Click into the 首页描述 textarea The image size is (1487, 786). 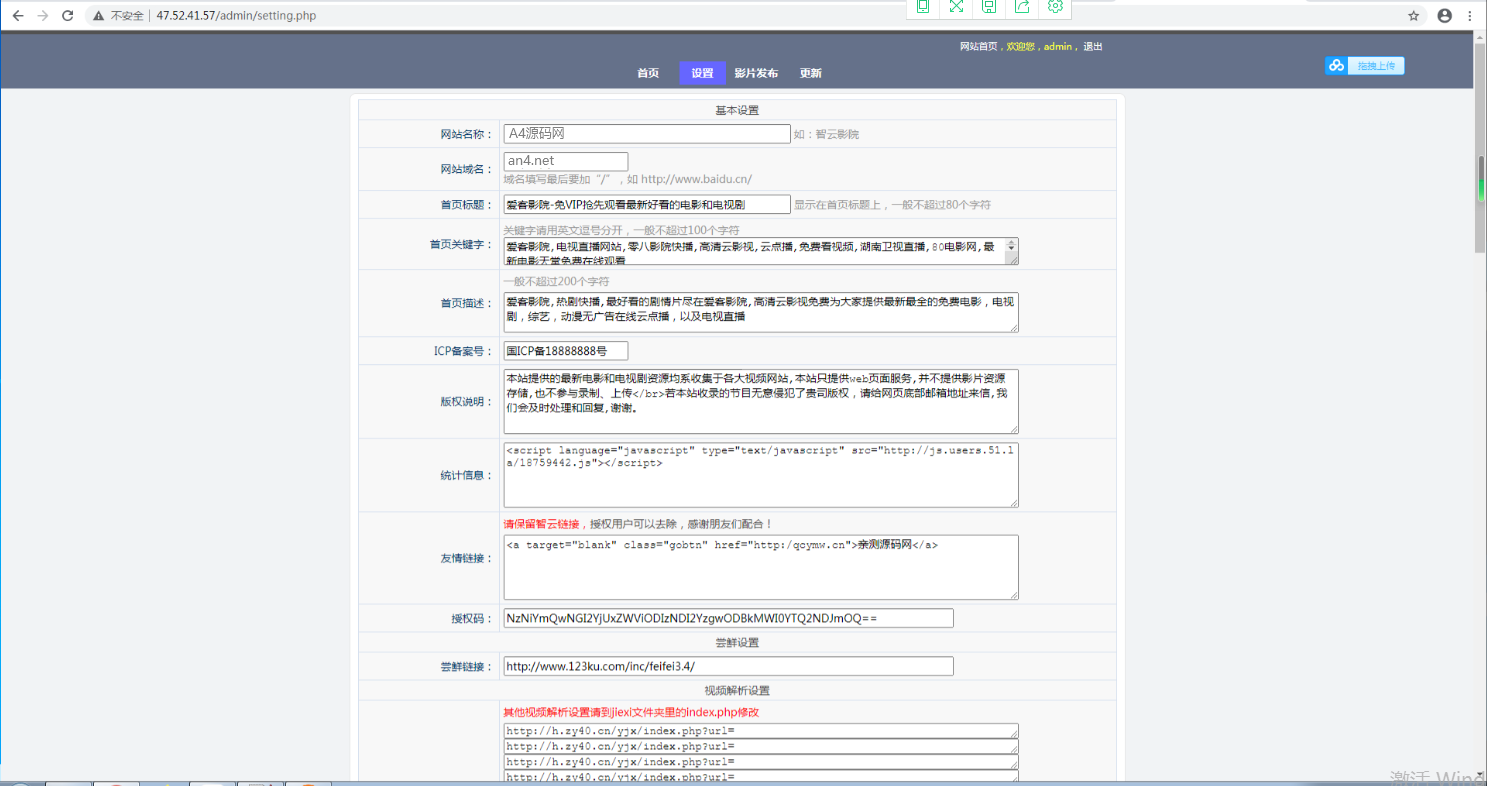[761, 312]
